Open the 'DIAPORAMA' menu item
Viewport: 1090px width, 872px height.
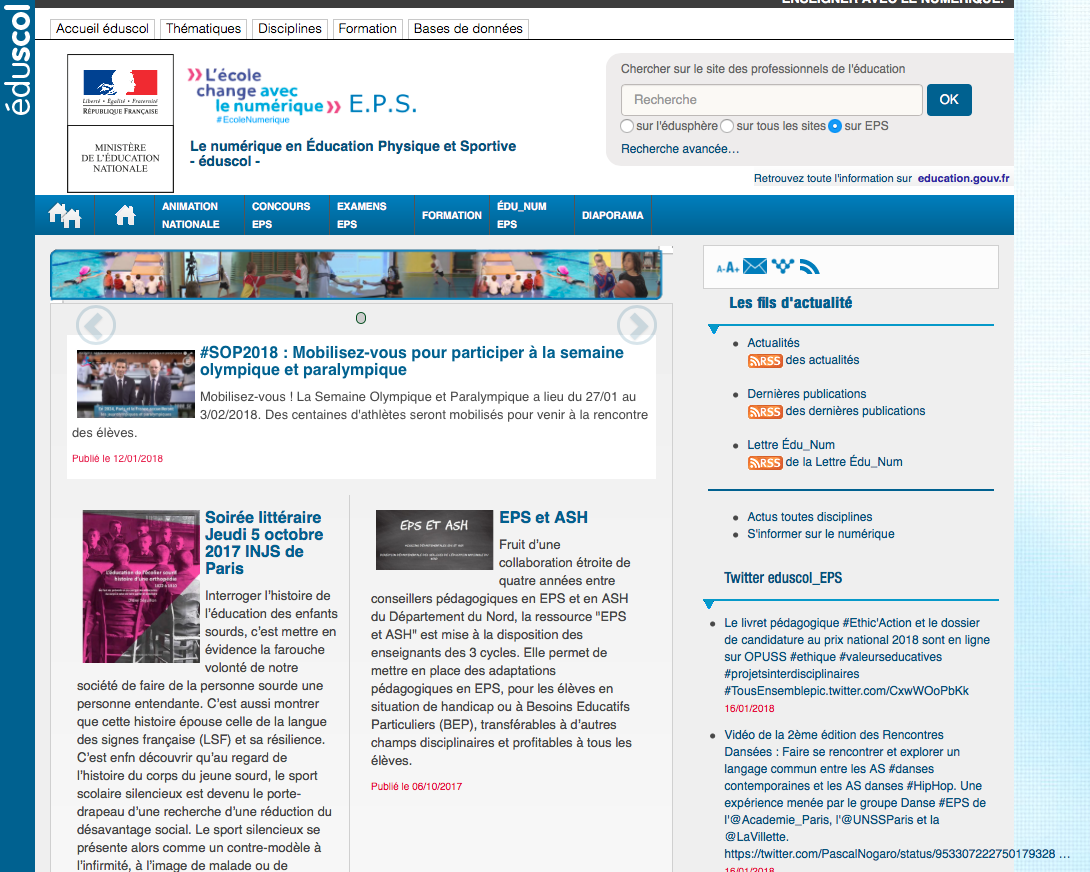612,214
